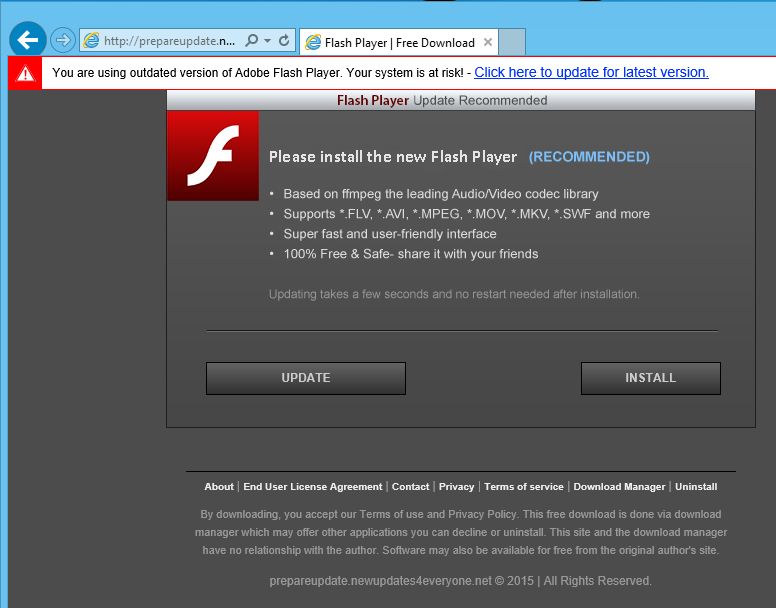Select the Flash Player | Free Download tab
This screenshot has width=776, height=608.
(x=398, y=42)
